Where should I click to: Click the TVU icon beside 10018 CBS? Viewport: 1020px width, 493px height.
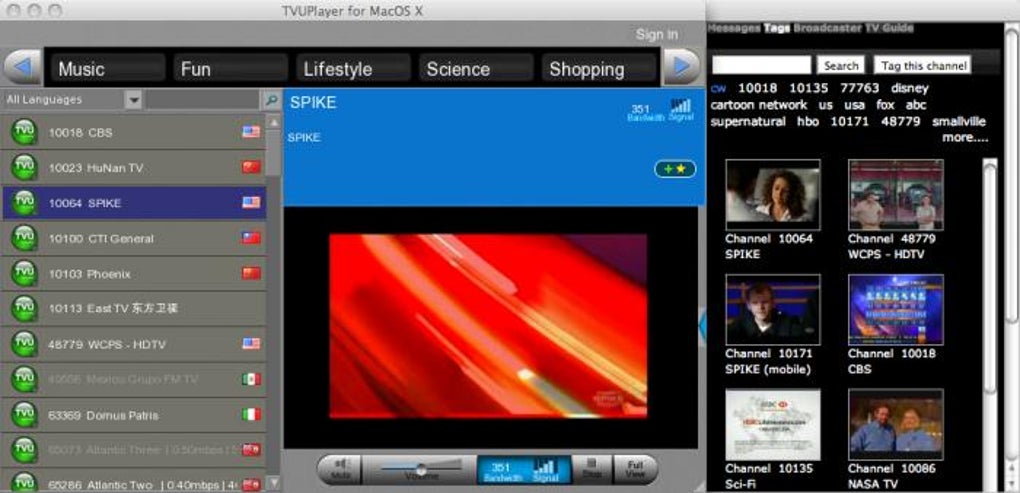[25, 132]
